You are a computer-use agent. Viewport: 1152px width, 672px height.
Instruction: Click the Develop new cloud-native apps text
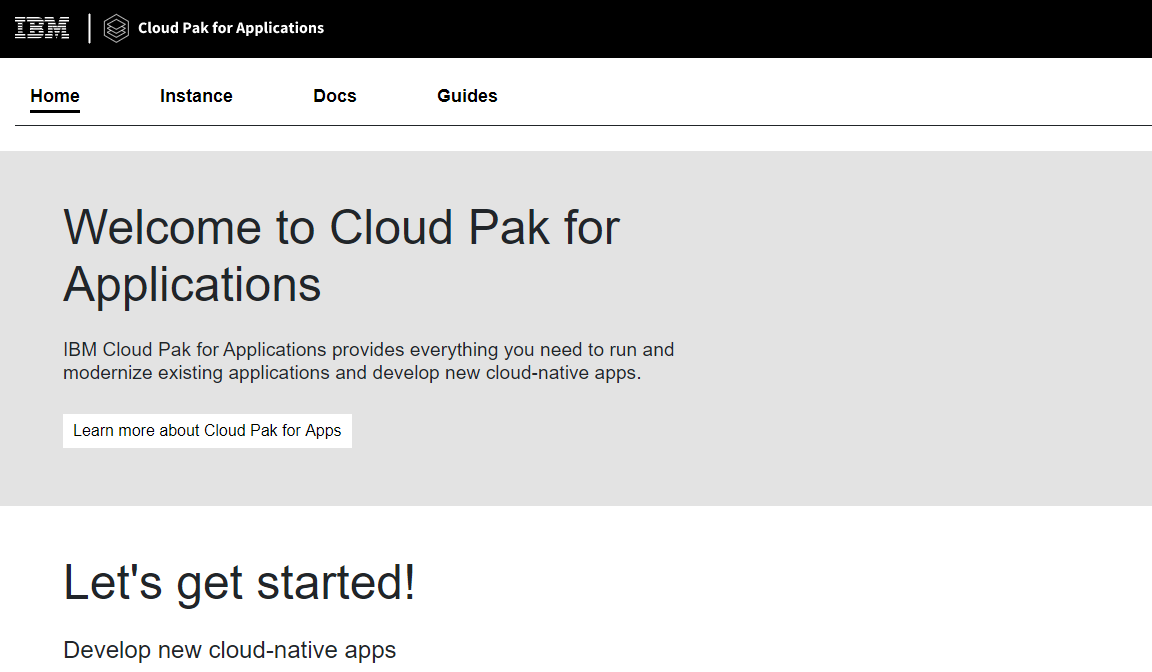[x=230, y=650]
